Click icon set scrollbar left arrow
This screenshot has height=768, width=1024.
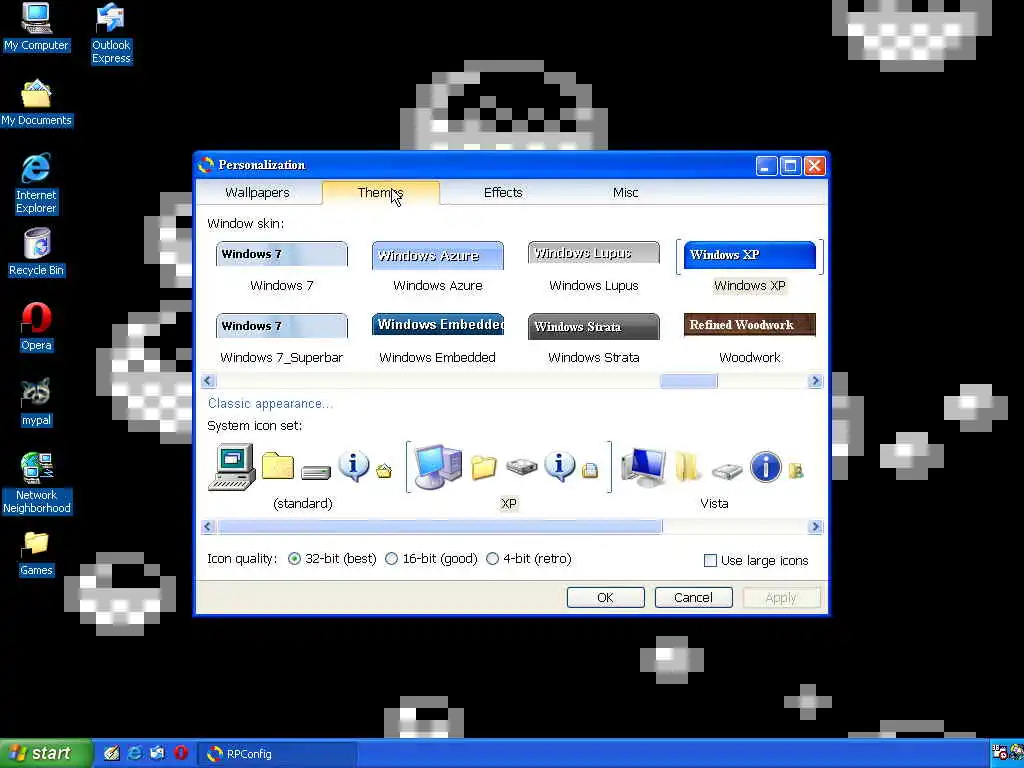click(x=208, y=526)
